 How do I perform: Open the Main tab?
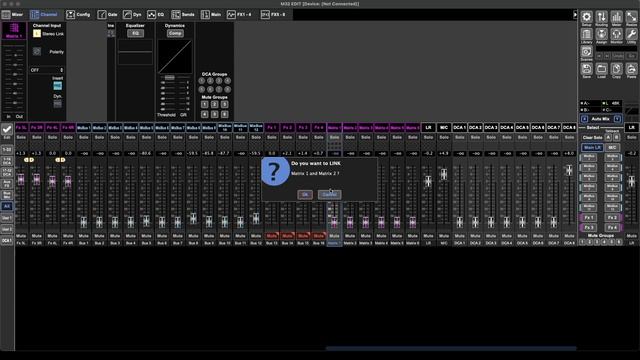(x=211, y=15)
